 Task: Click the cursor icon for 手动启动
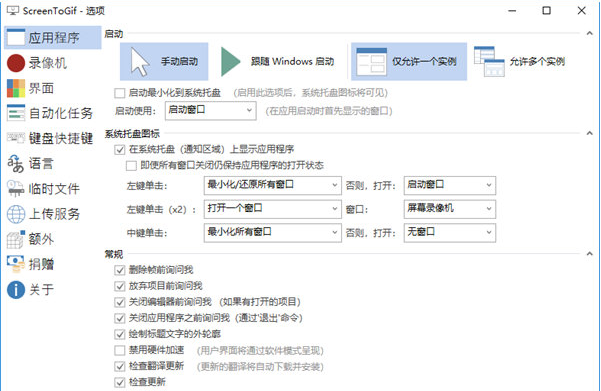point(140,62)
